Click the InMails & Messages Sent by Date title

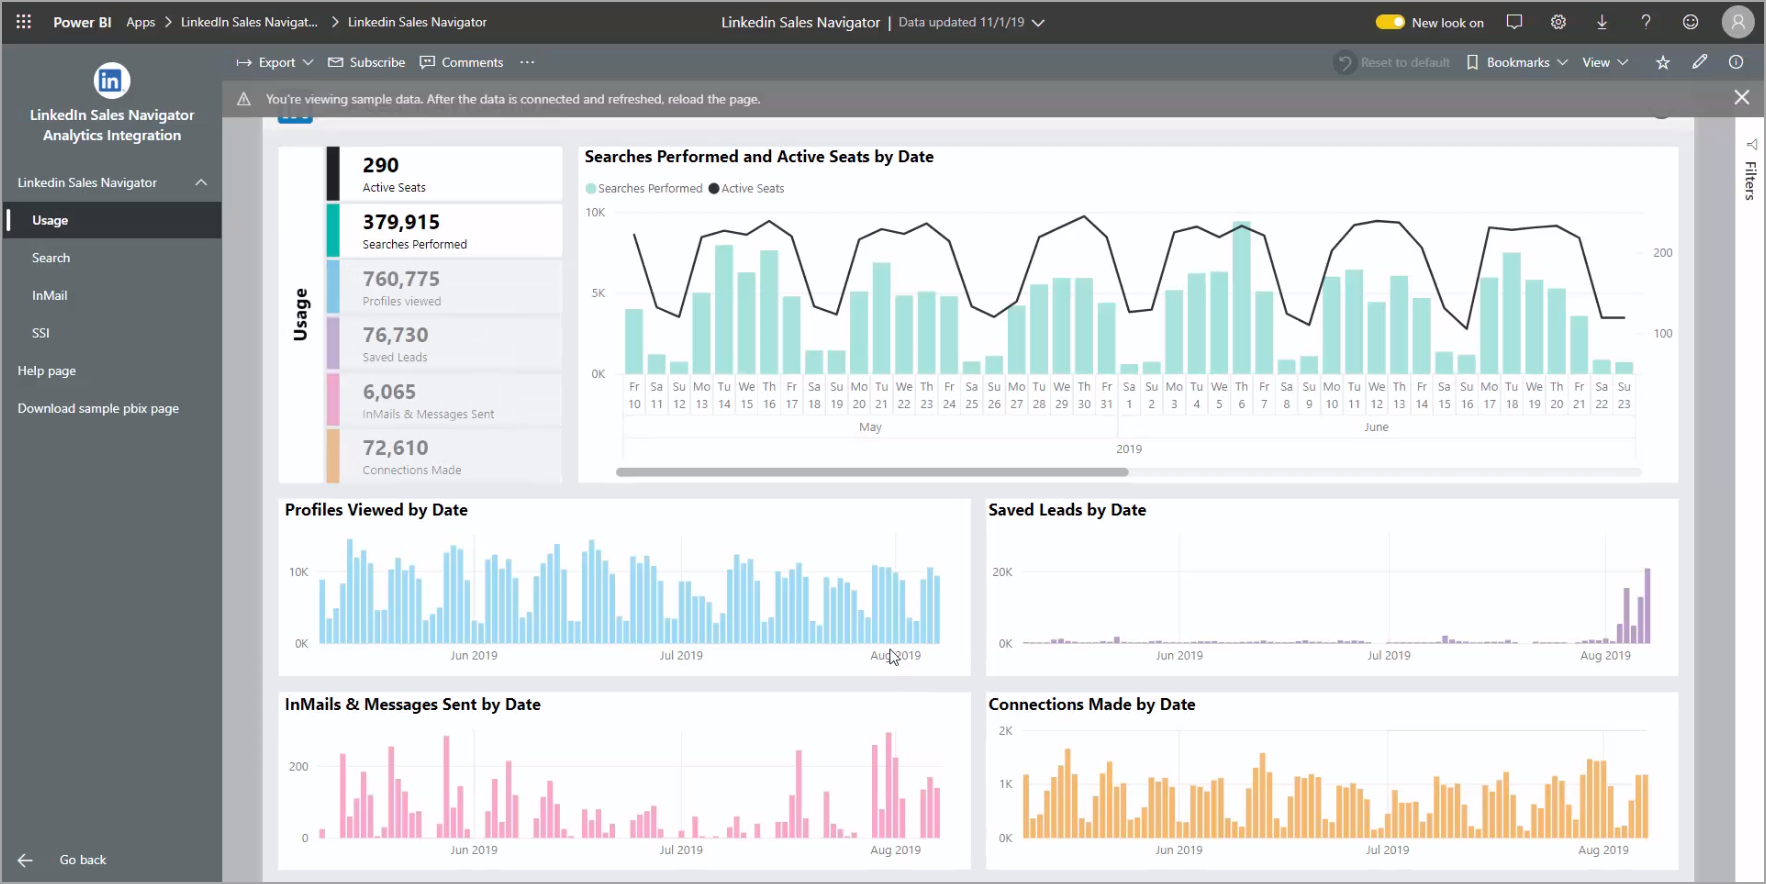point(412,705)
